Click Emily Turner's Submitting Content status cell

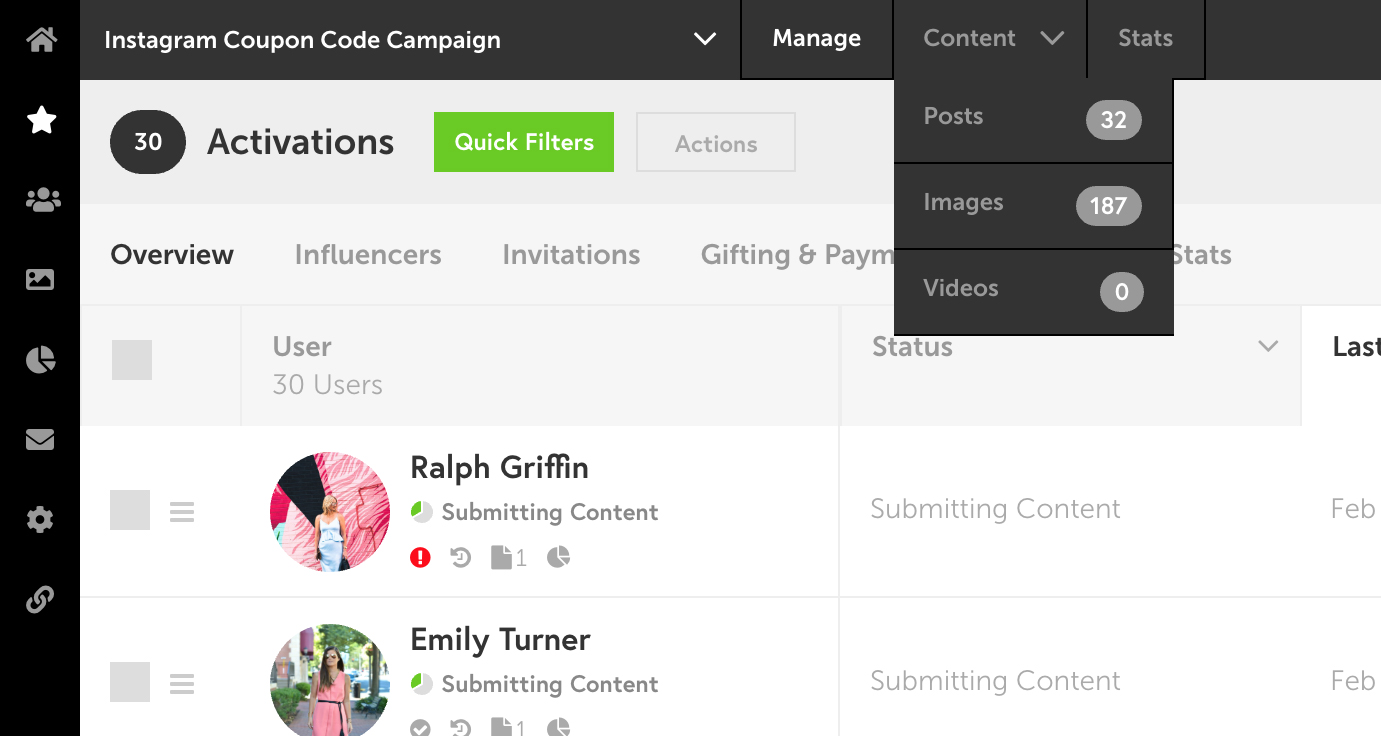(995, 681)
